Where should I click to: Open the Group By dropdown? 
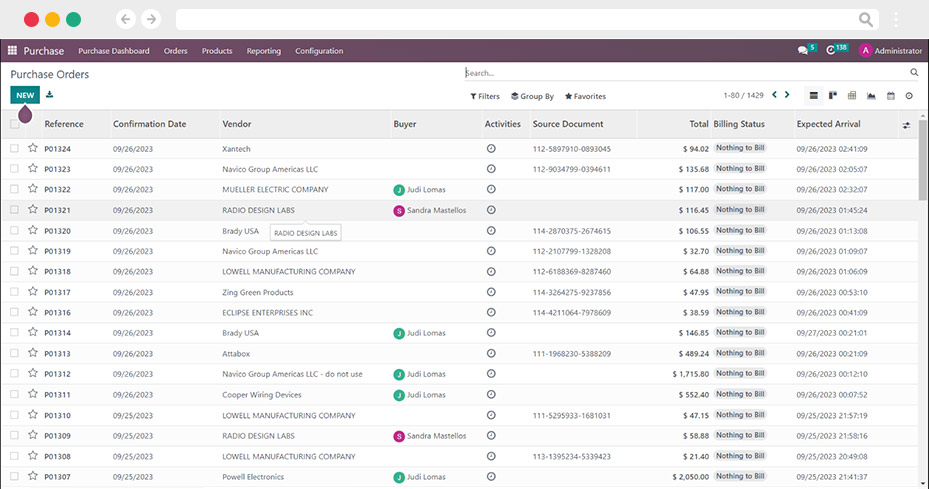tap(532, 96)
